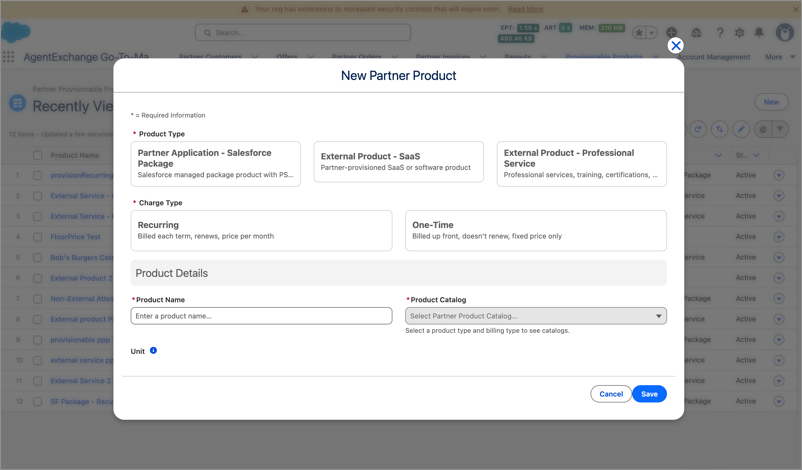Image resolution: width=802 pixels, height=470 pixels.
Task: Open the St... column header chevron
Action: click(756, 155)
